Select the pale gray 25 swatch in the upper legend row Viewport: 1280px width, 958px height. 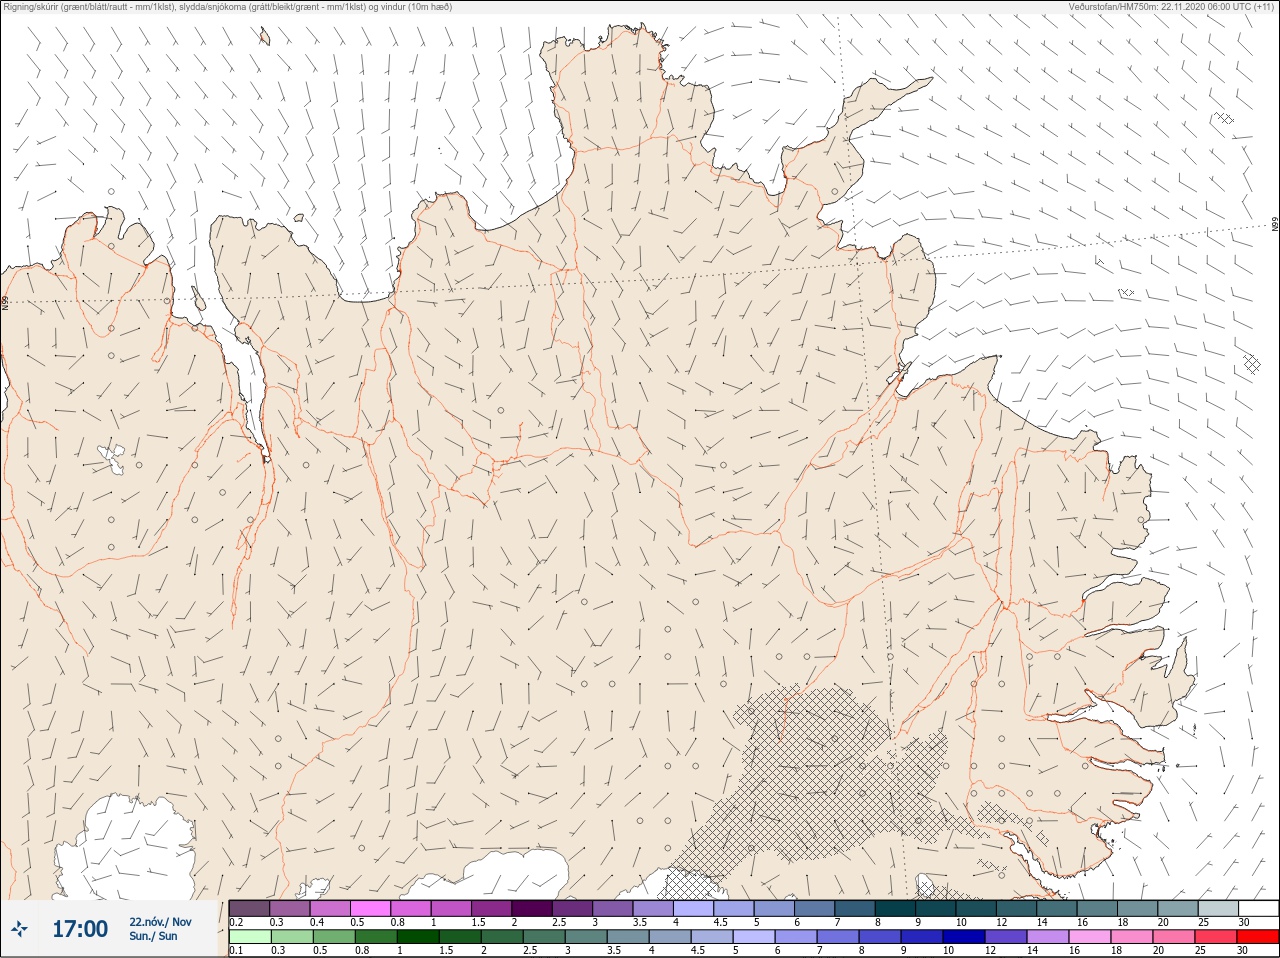(1218, 908)
